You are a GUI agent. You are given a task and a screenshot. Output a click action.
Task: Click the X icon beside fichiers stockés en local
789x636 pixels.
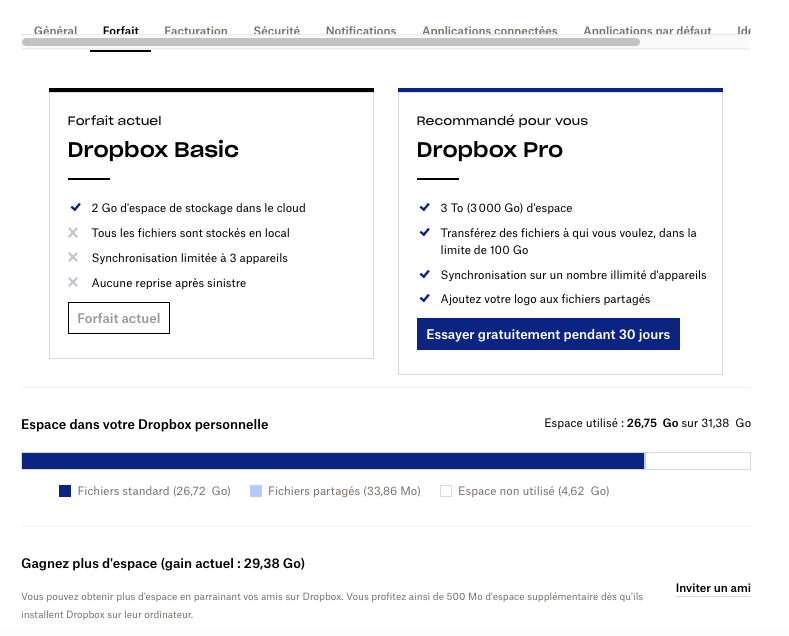[73, 232]
